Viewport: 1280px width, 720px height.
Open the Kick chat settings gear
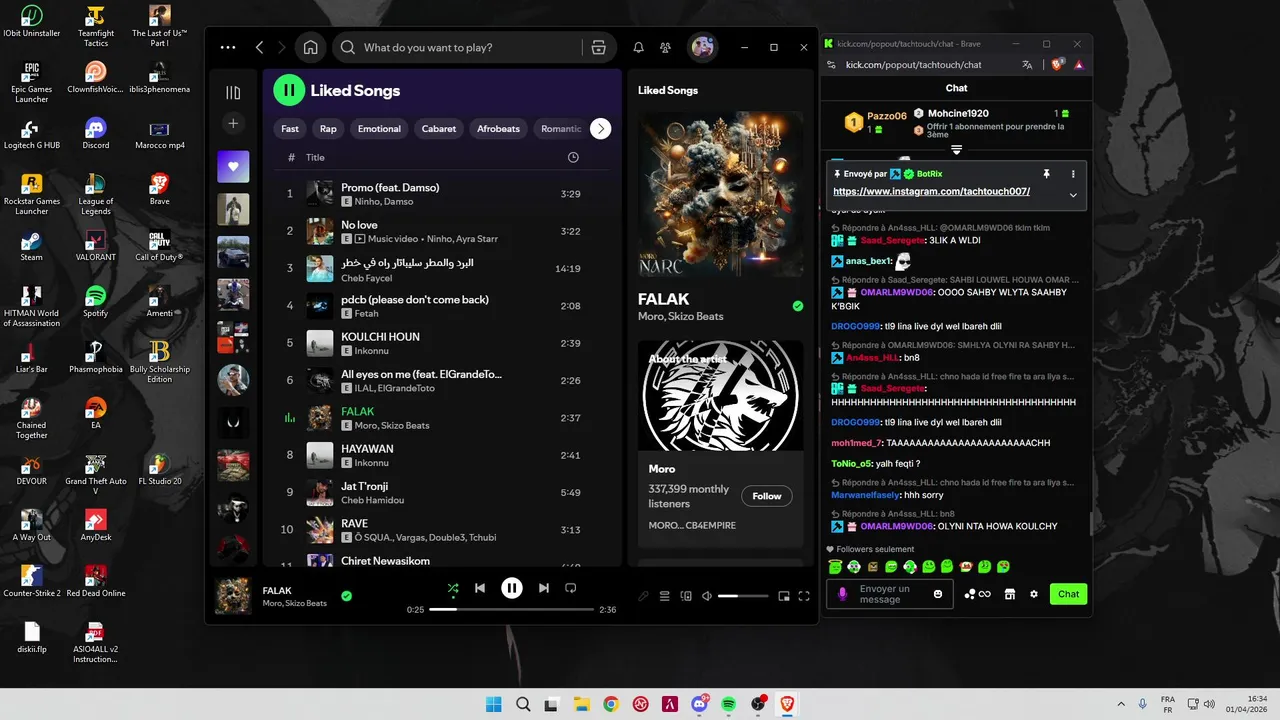click(x=1033, y=594)
